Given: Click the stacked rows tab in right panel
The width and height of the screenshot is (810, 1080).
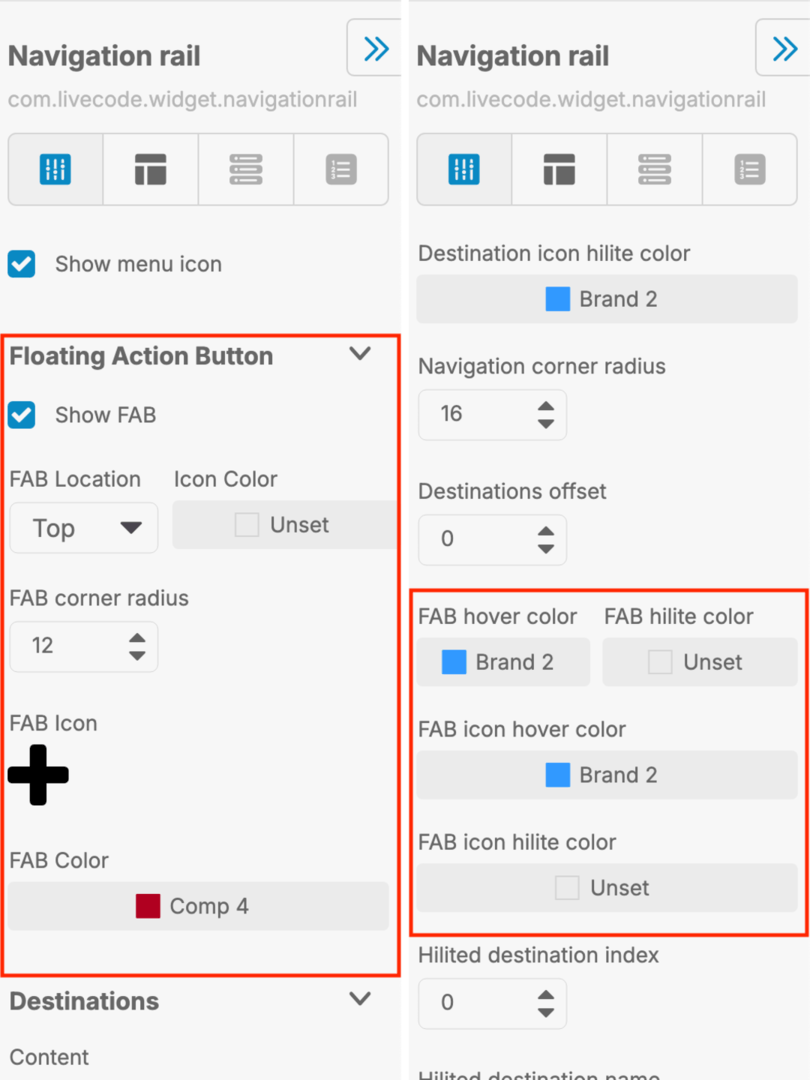Looking at the screenshot, I should (654, 169).
